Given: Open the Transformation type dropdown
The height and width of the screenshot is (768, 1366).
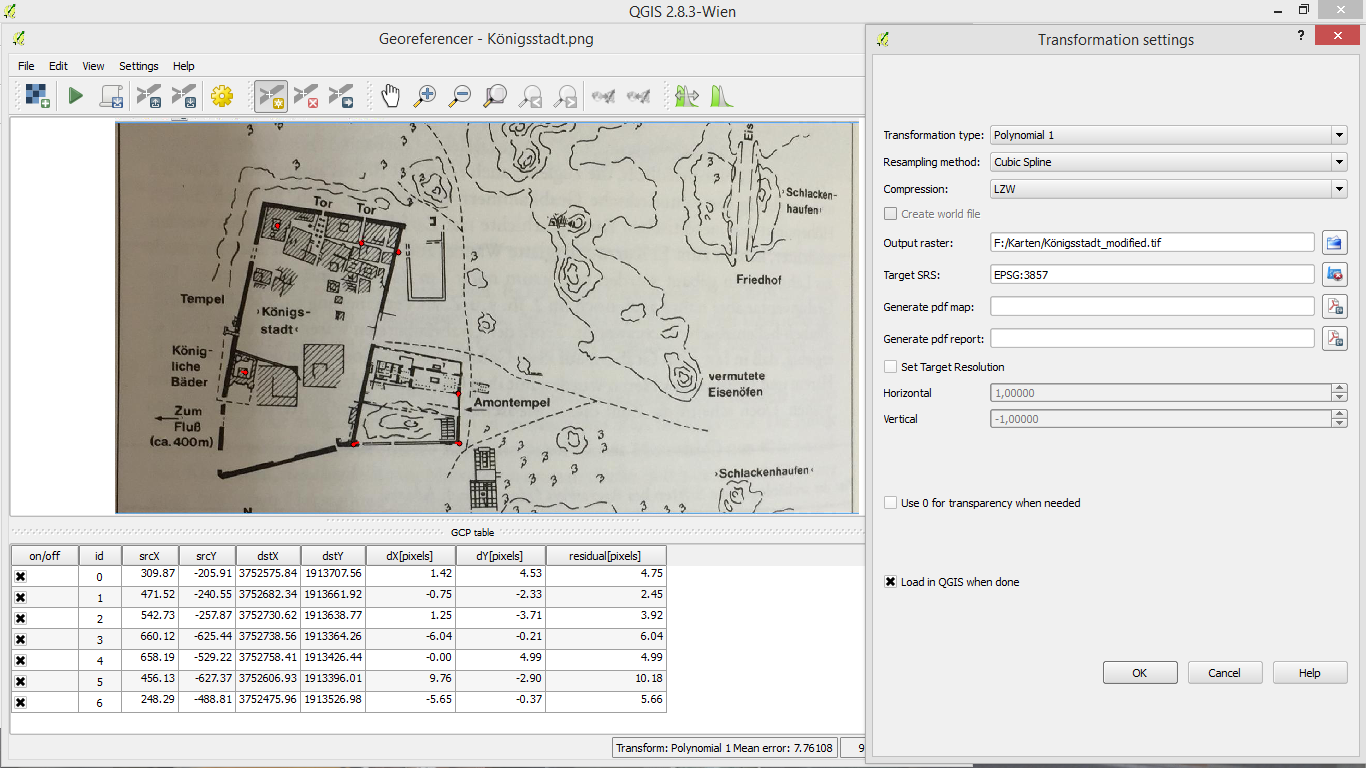Looking at the screenshot, I should coord(1169,135).
